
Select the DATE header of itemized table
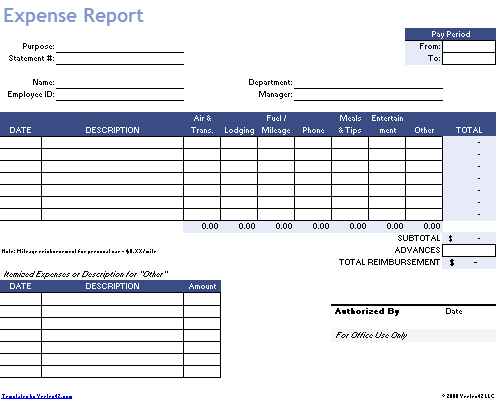(20, 286)
